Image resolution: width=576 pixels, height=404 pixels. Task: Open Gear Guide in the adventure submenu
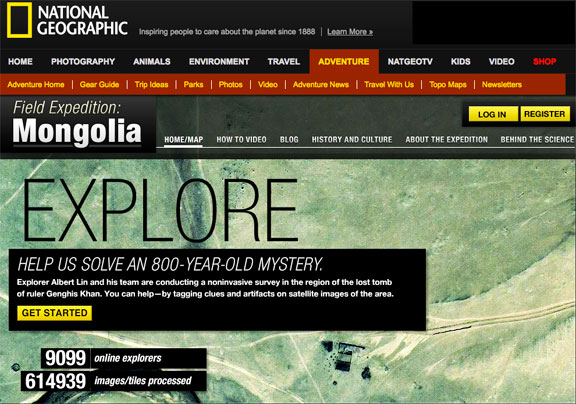tap(99, 85)
